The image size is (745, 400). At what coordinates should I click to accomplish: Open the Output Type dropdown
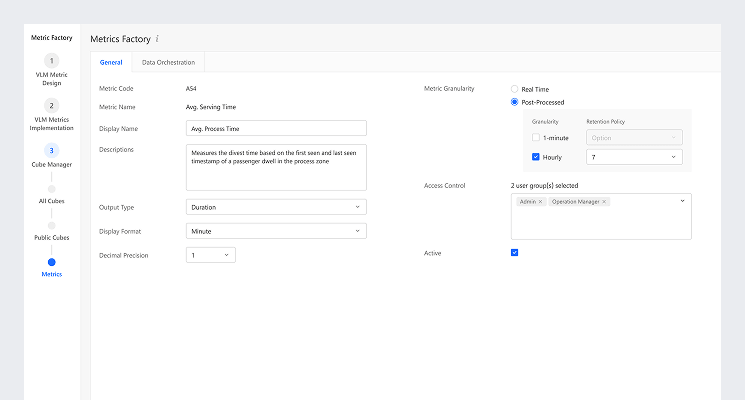pyautogui.click(x=276, y=207)
